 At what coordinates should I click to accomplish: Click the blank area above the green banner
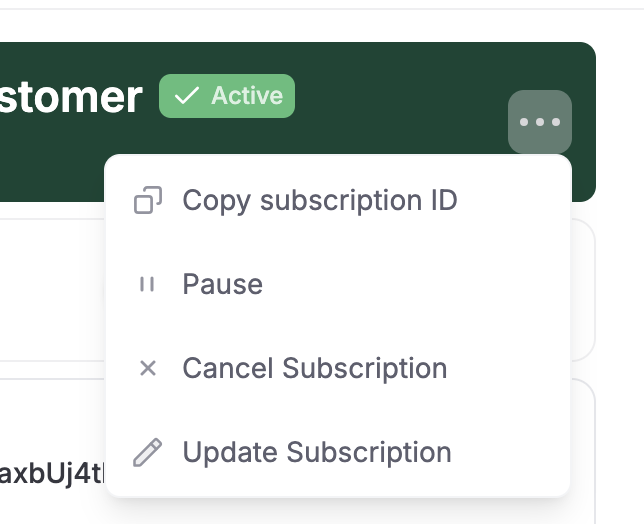coord(298,25)
